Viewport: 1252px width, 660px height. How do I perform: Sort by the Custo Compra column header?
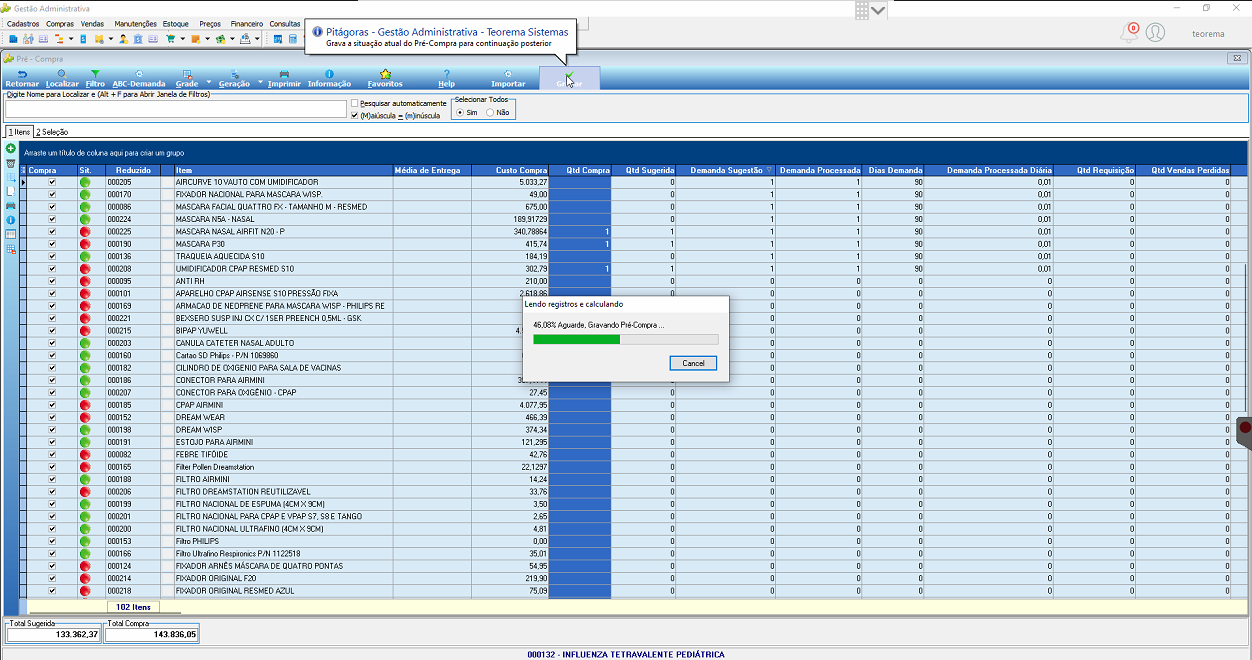coord(509,170)
